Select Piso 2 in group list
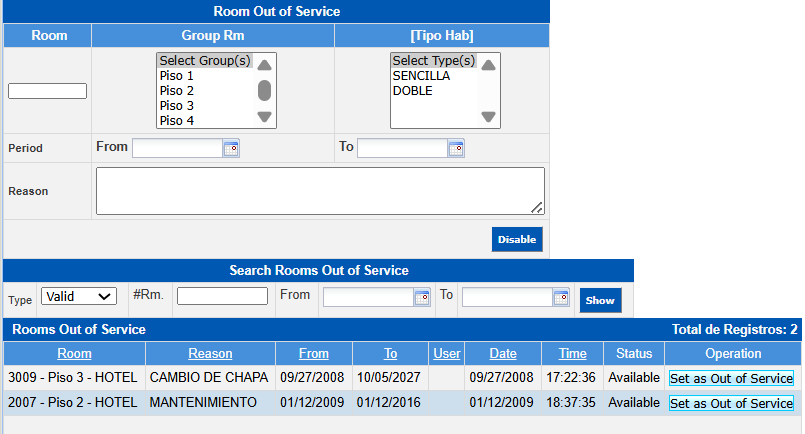This screenshot has height=434, width=805. click(x=177, y=91)
